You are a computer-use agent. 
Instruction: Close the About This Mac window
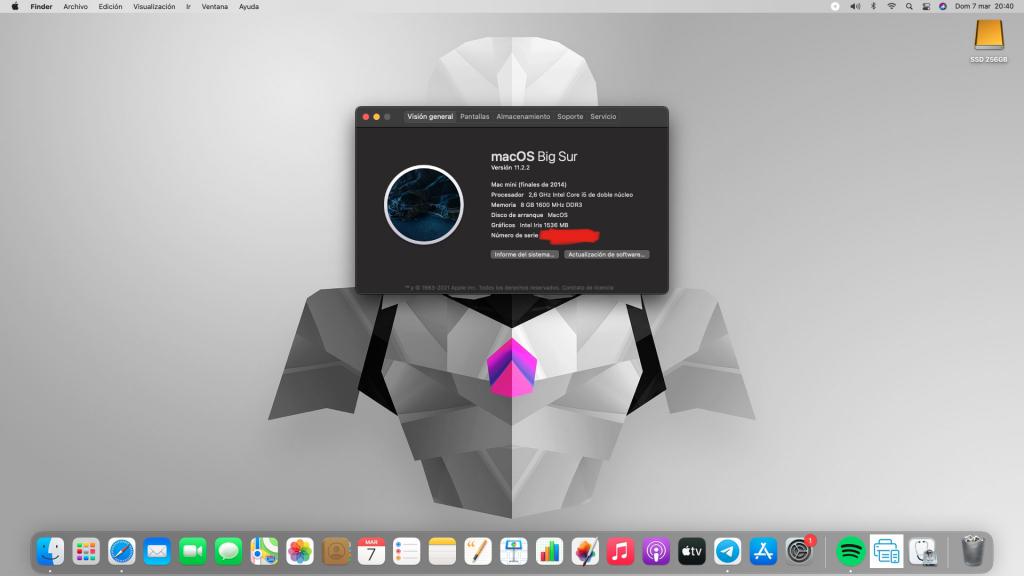(x=366, y=117)
